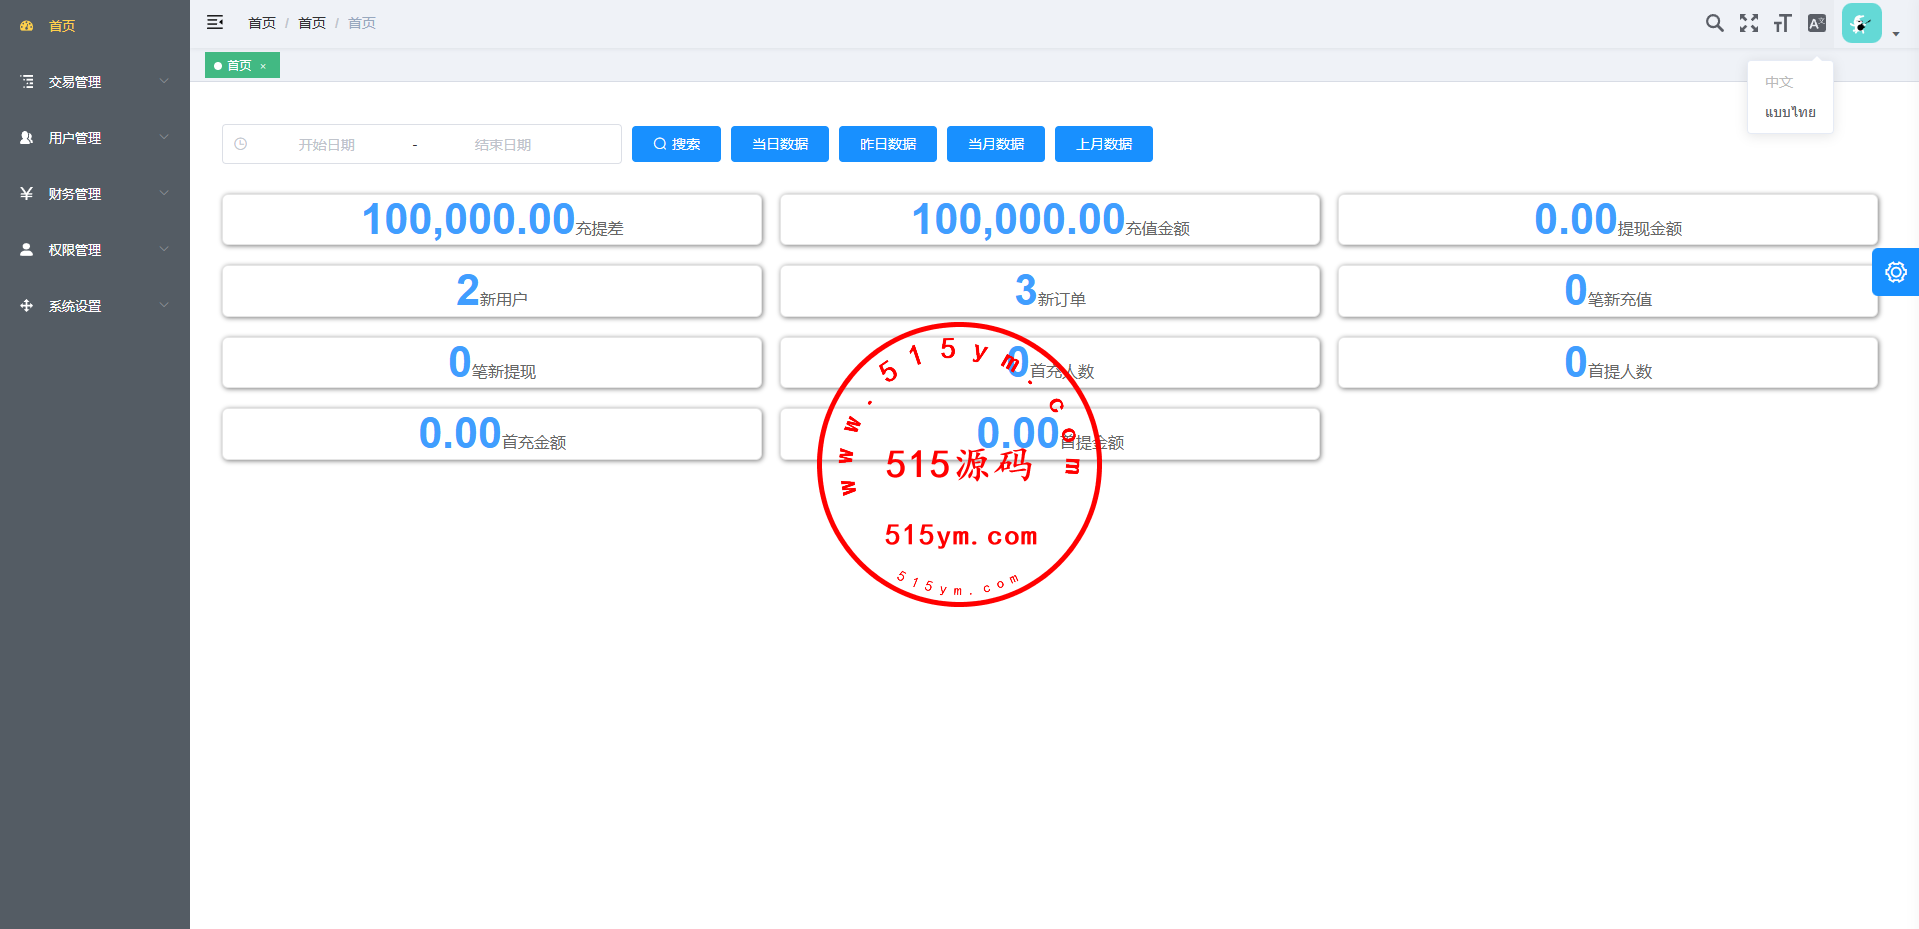Open the header search icon
Image resolution: width=1919 pixels, height=929 pixels.
click(1714, 23)
